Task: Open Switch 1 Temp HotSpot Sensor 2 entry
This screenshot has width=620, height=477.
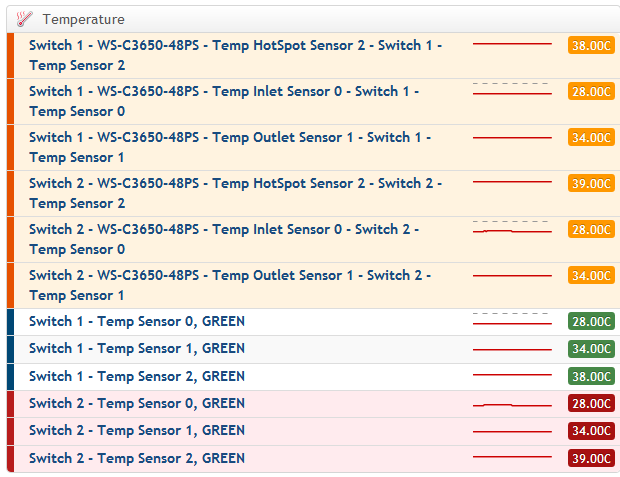Action: pyautogui.click(x=235, y=55)
